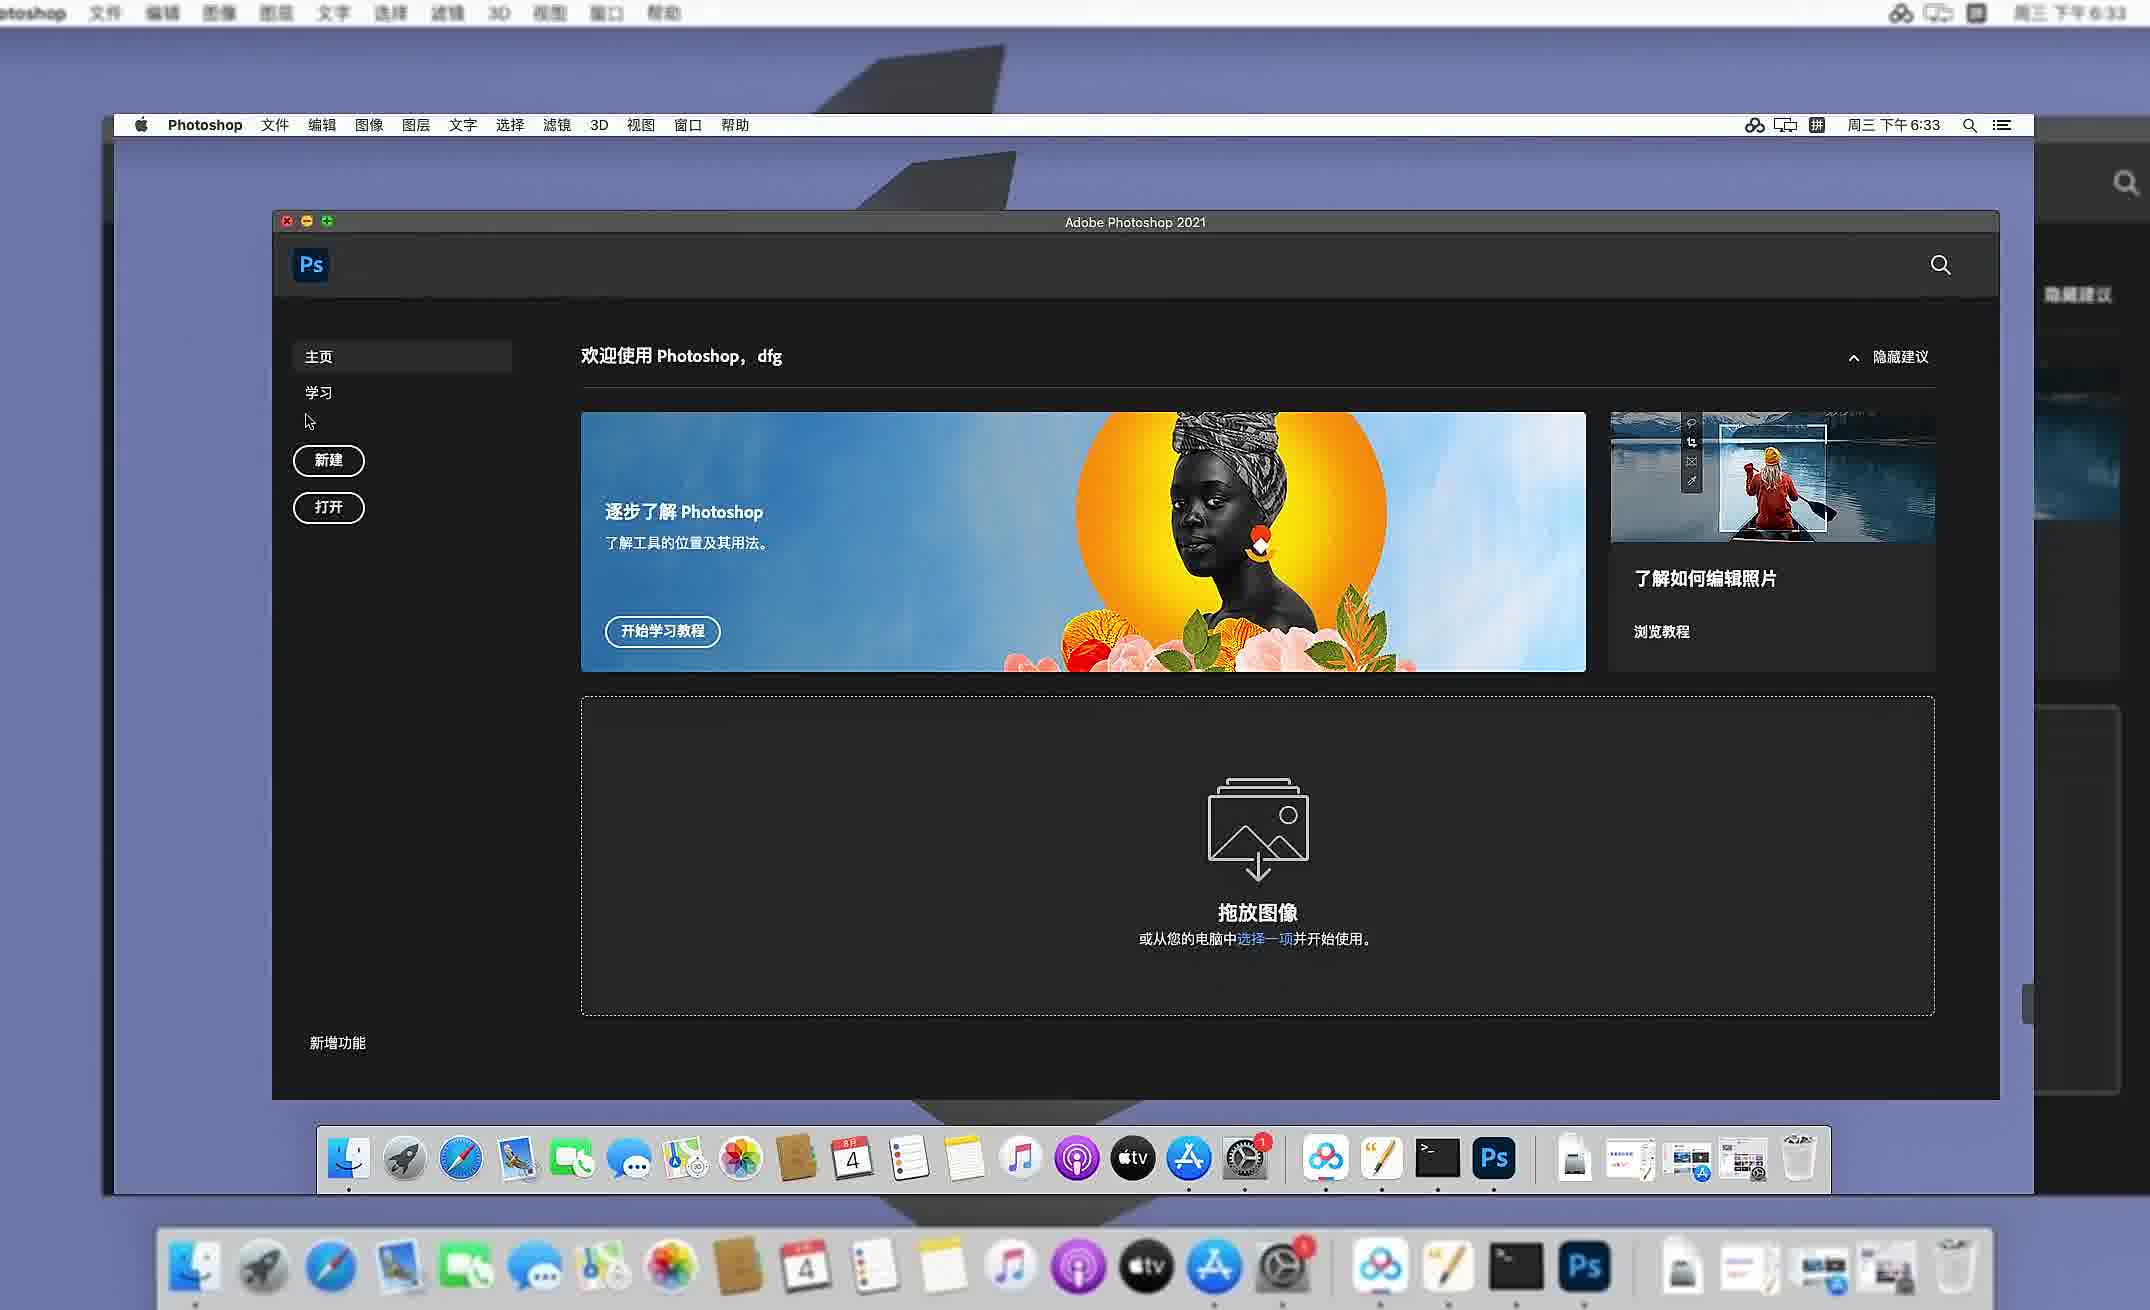2150x1310 pixels.
Task: Open Launchpad from the sharp inner Dock
Action: [404, 1159]
